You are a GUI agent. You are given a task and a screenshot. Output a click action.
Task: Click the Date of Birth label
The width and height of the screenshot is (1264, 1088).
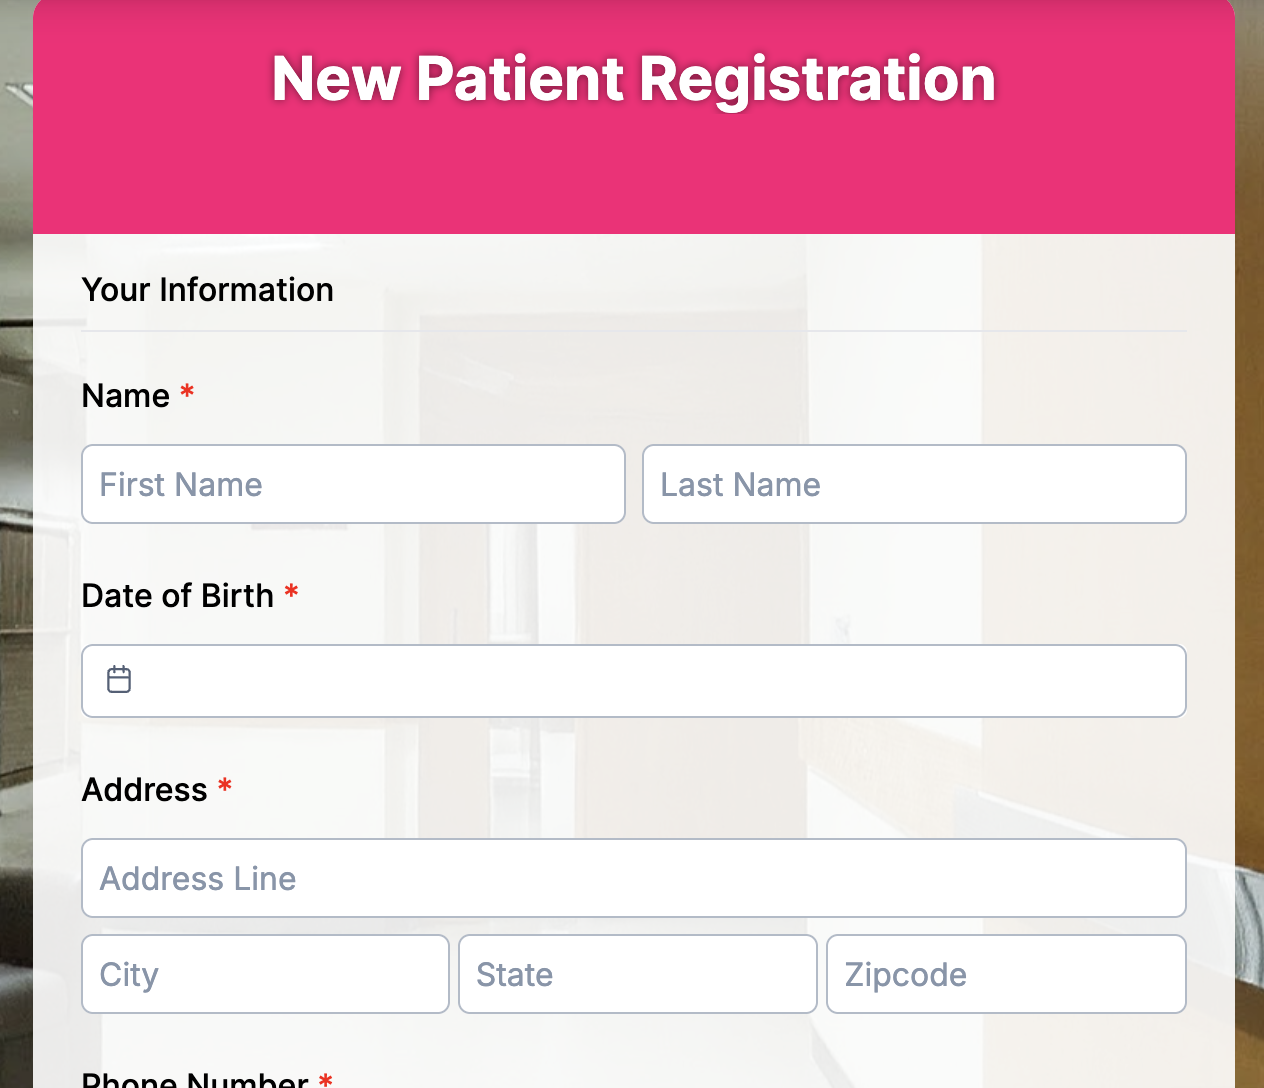tap(177, 596)
